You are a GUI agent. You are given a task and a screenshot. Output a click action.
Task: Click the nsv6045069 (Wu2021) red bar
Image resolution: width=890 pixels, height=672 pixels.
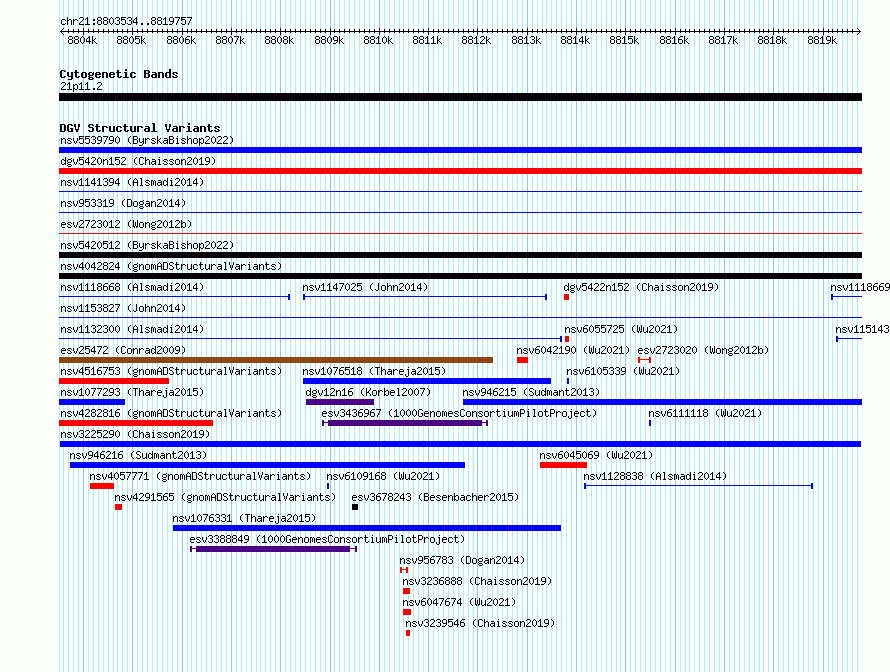click(x=564, y=465)
